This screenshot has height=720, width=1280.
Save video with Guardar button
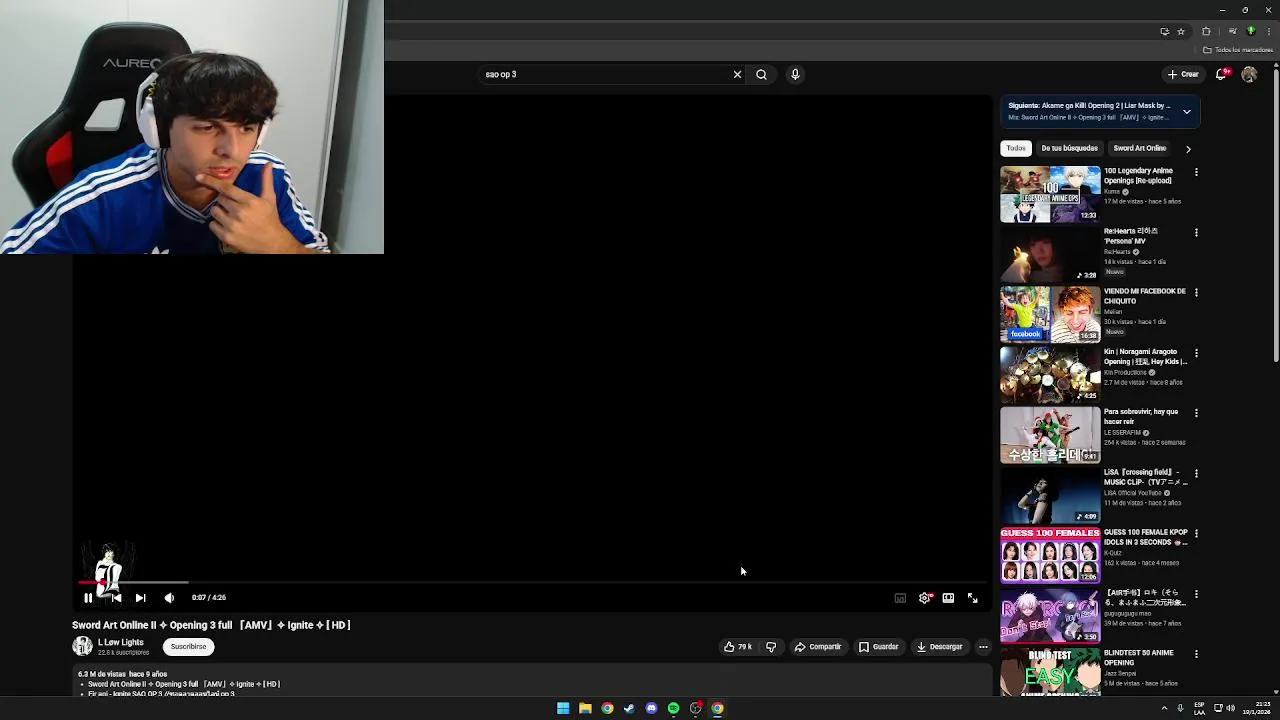tap(879, 647)
